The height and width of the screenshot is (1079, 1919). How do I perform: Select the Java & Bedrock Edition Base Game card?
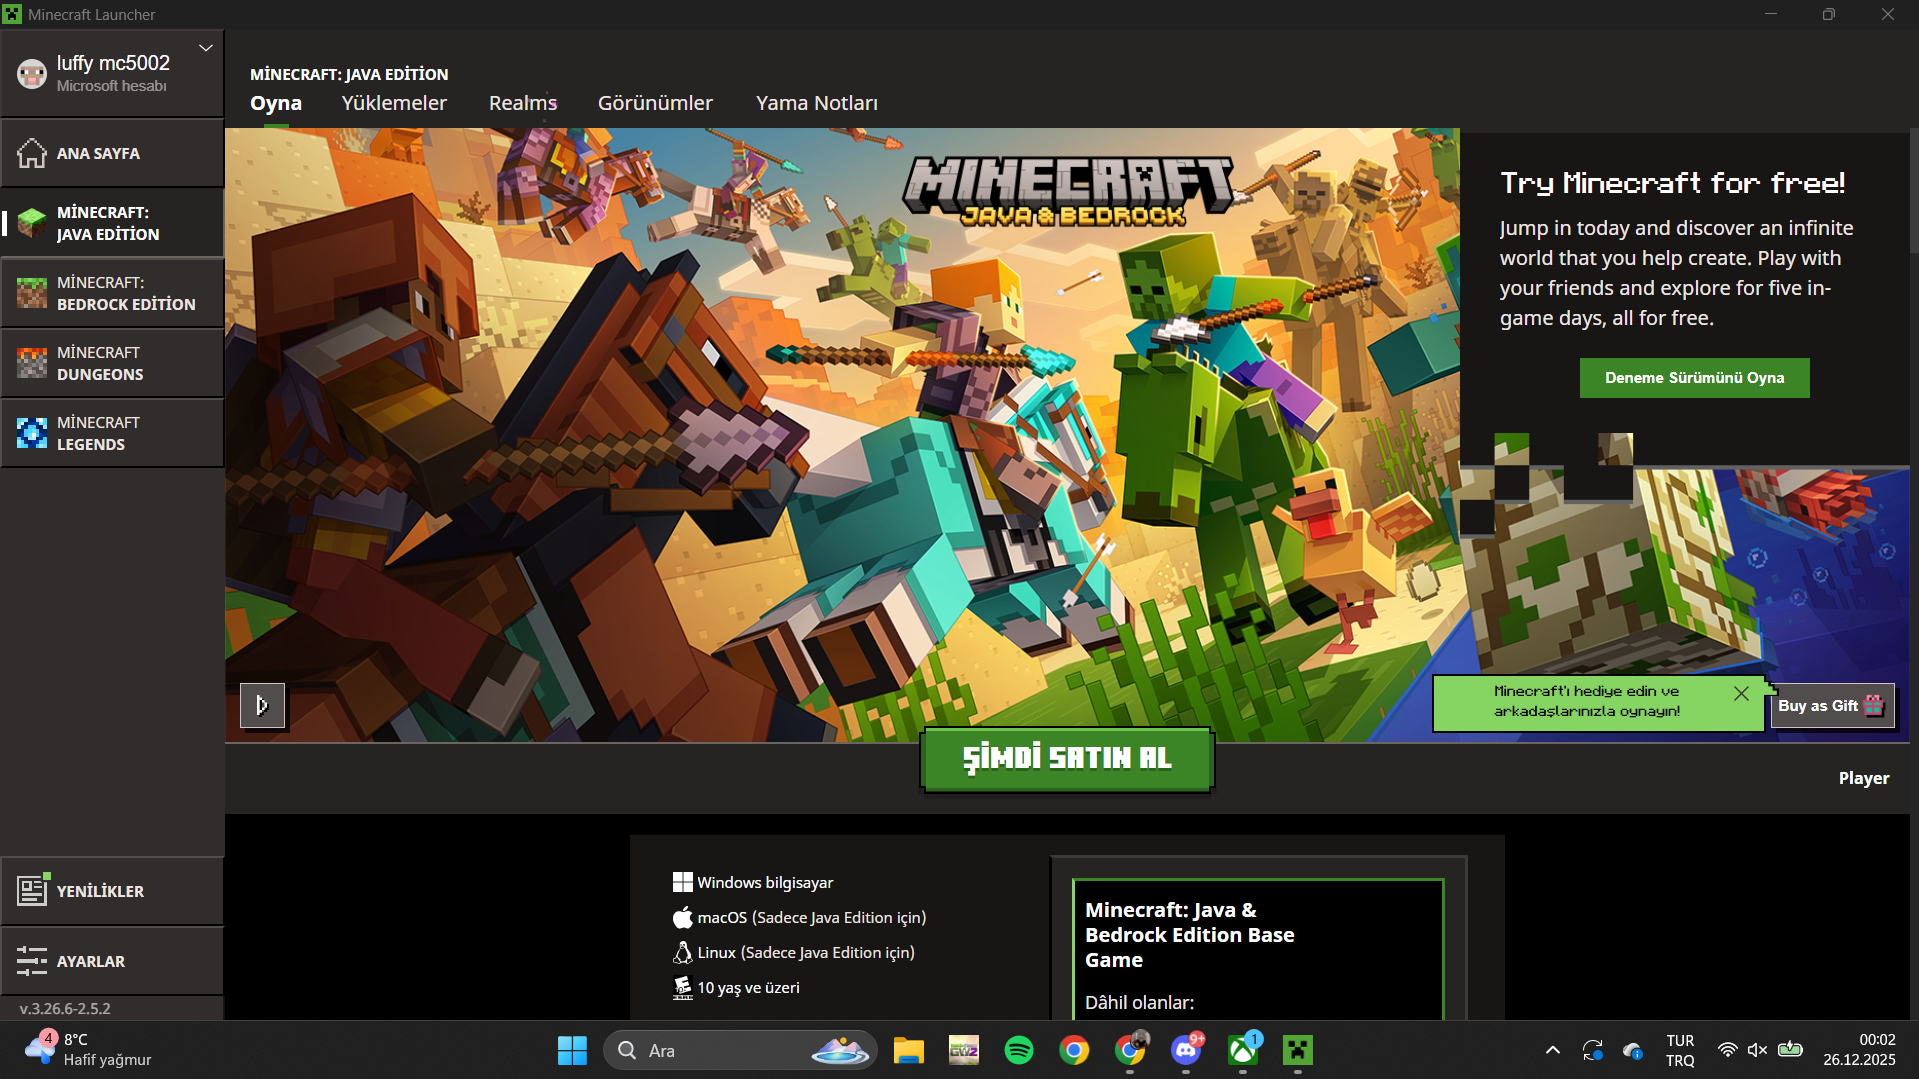click(1258, 950)
